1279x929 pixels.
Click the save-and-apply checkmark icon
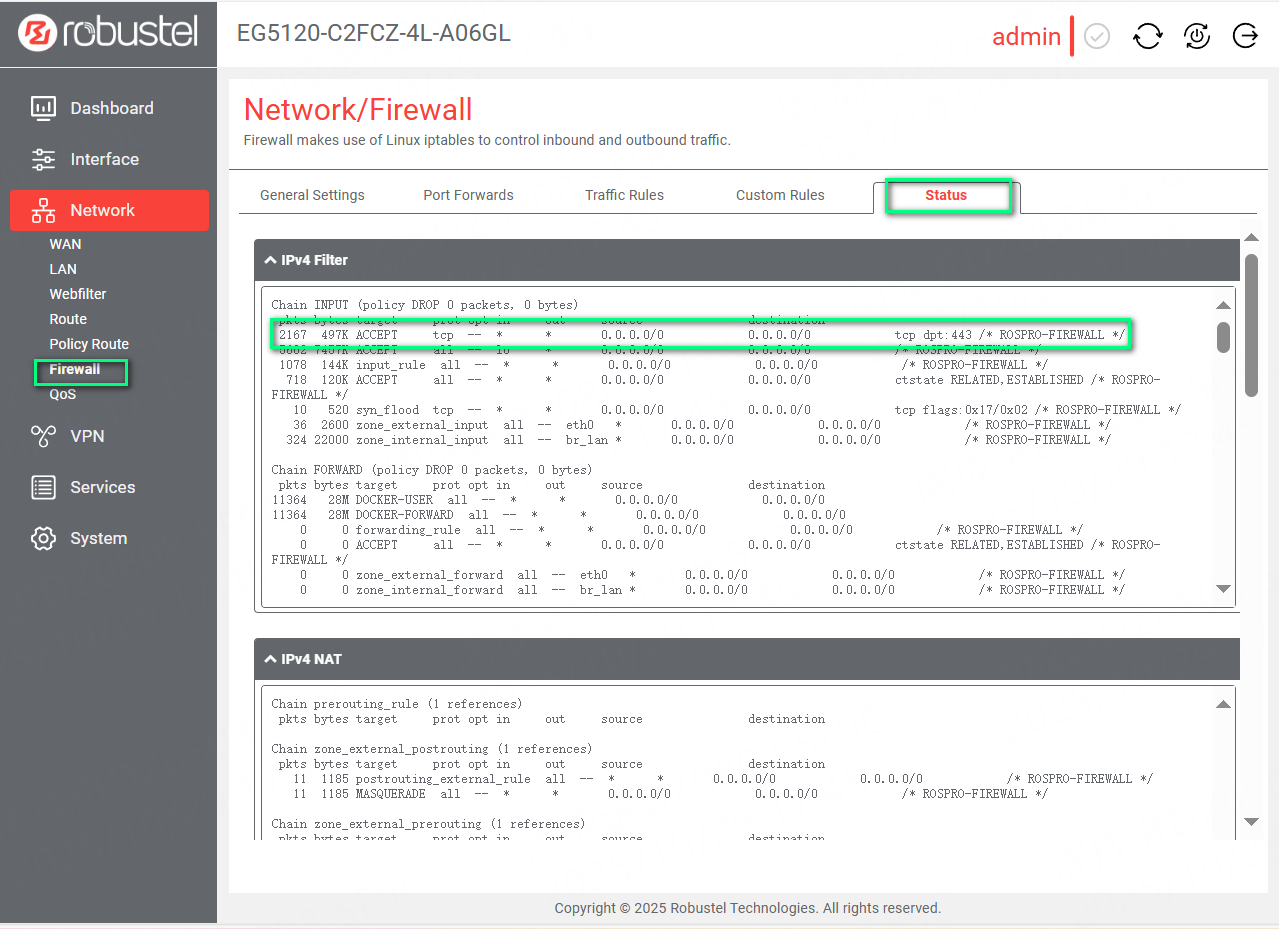(x=1097, y=37)
